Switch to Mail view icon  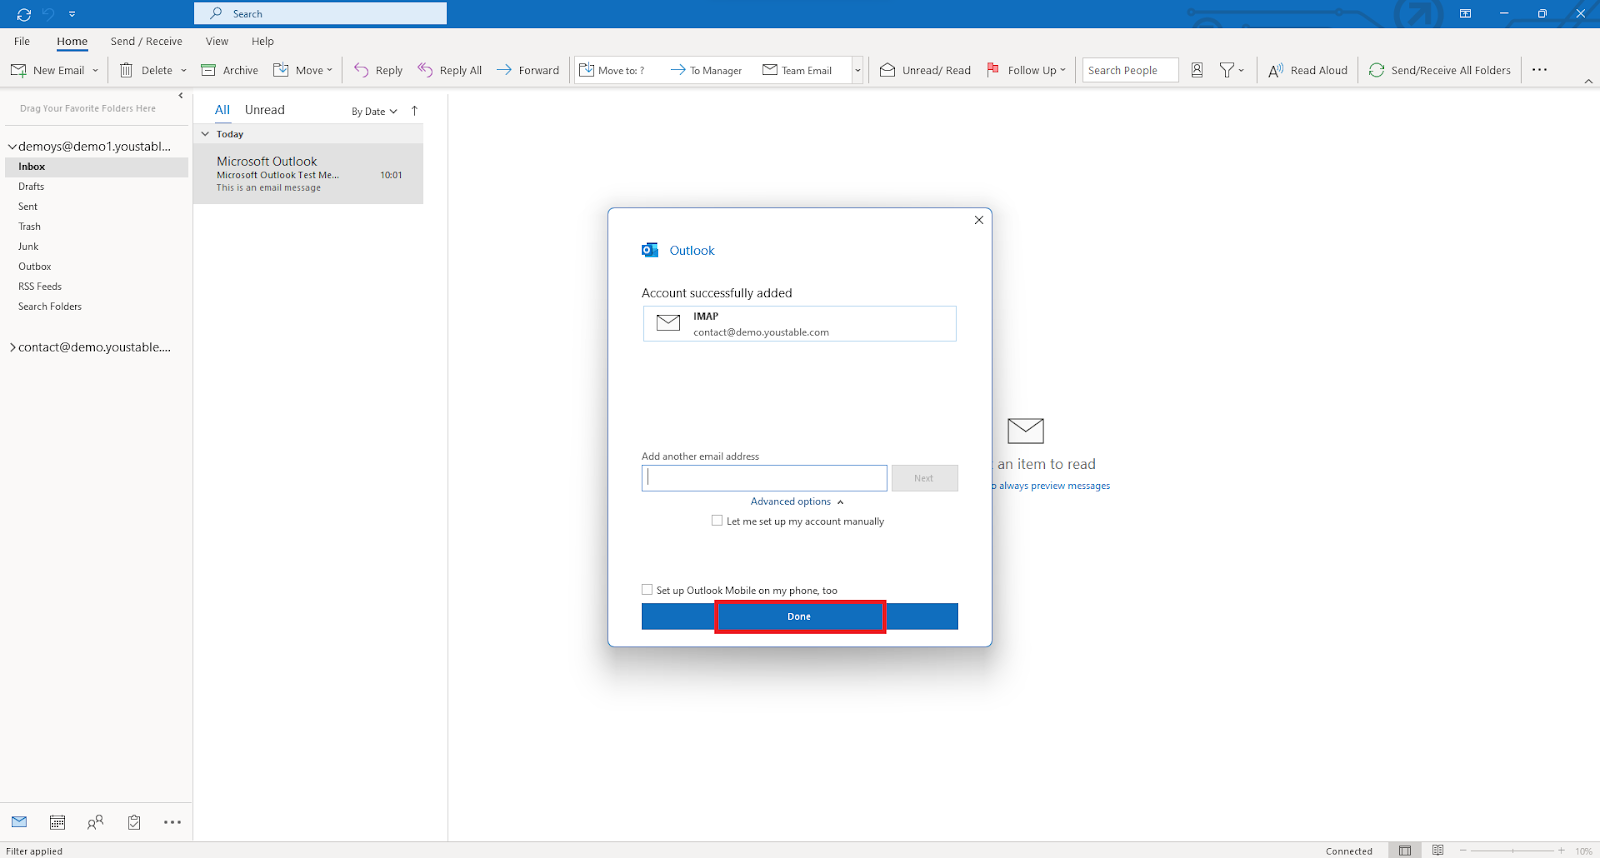point(19,822)
